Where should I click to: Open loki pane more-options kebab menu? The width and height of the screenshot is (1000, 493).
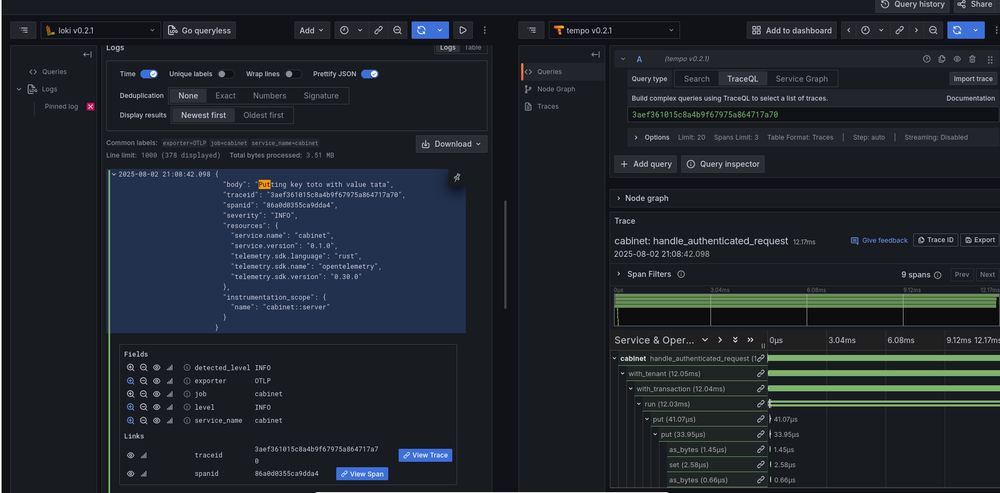pos(485,30)
